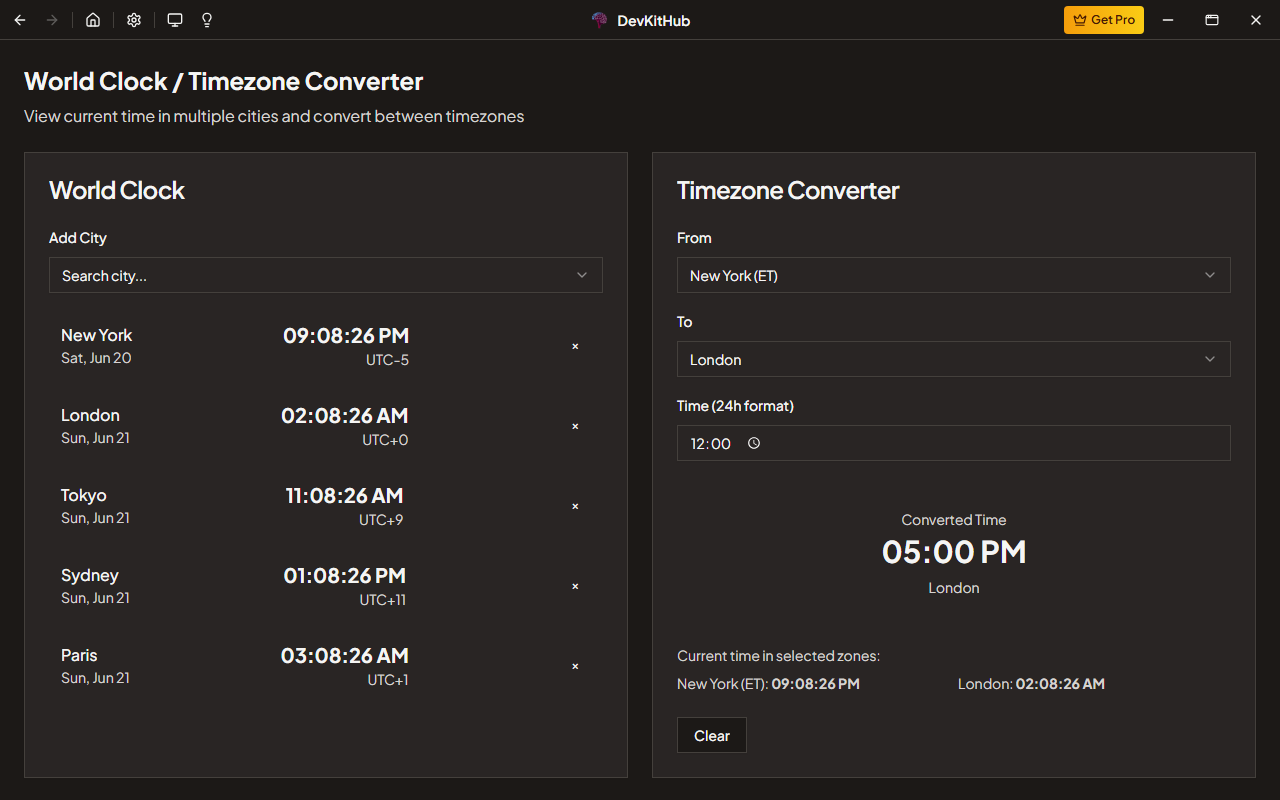Open the Home page icon
The image size is (1280, 800).
[93, 20]
